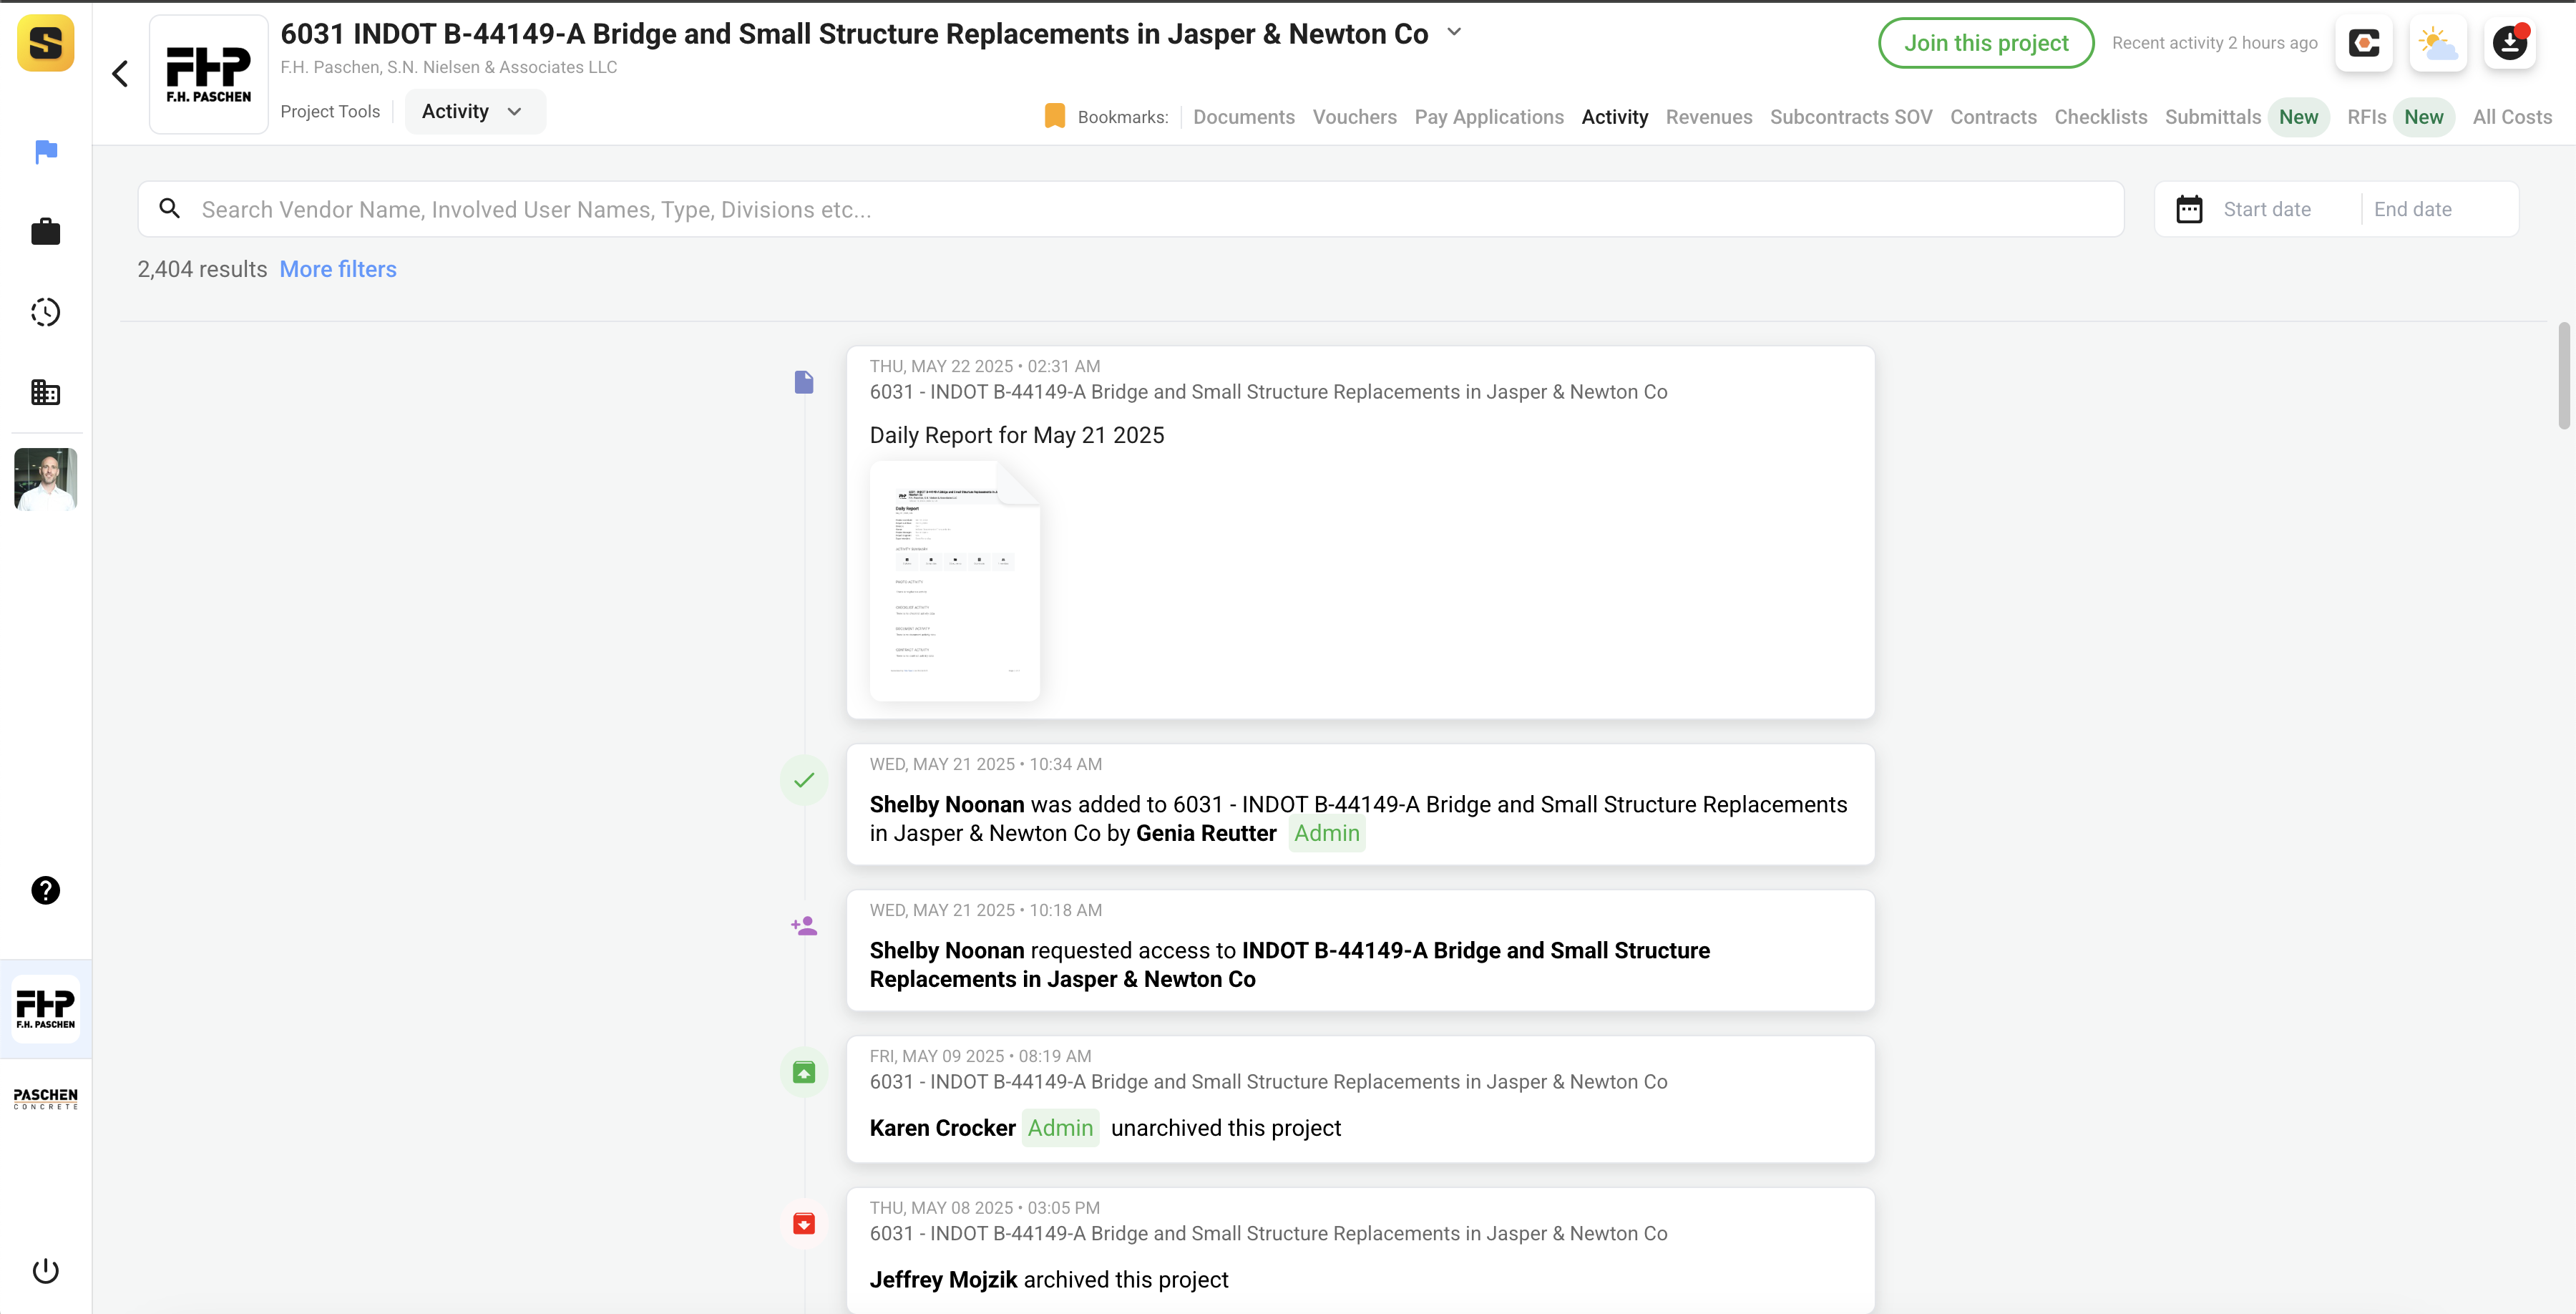Expand the project title chevron
The width and height of the screenshot is (2576, 1314).
pos(1454,33)
